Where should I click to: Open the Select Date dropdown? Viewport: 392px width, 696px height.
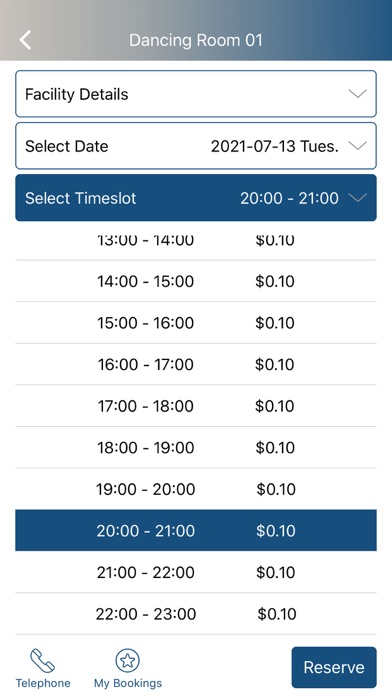pos(196,146)
